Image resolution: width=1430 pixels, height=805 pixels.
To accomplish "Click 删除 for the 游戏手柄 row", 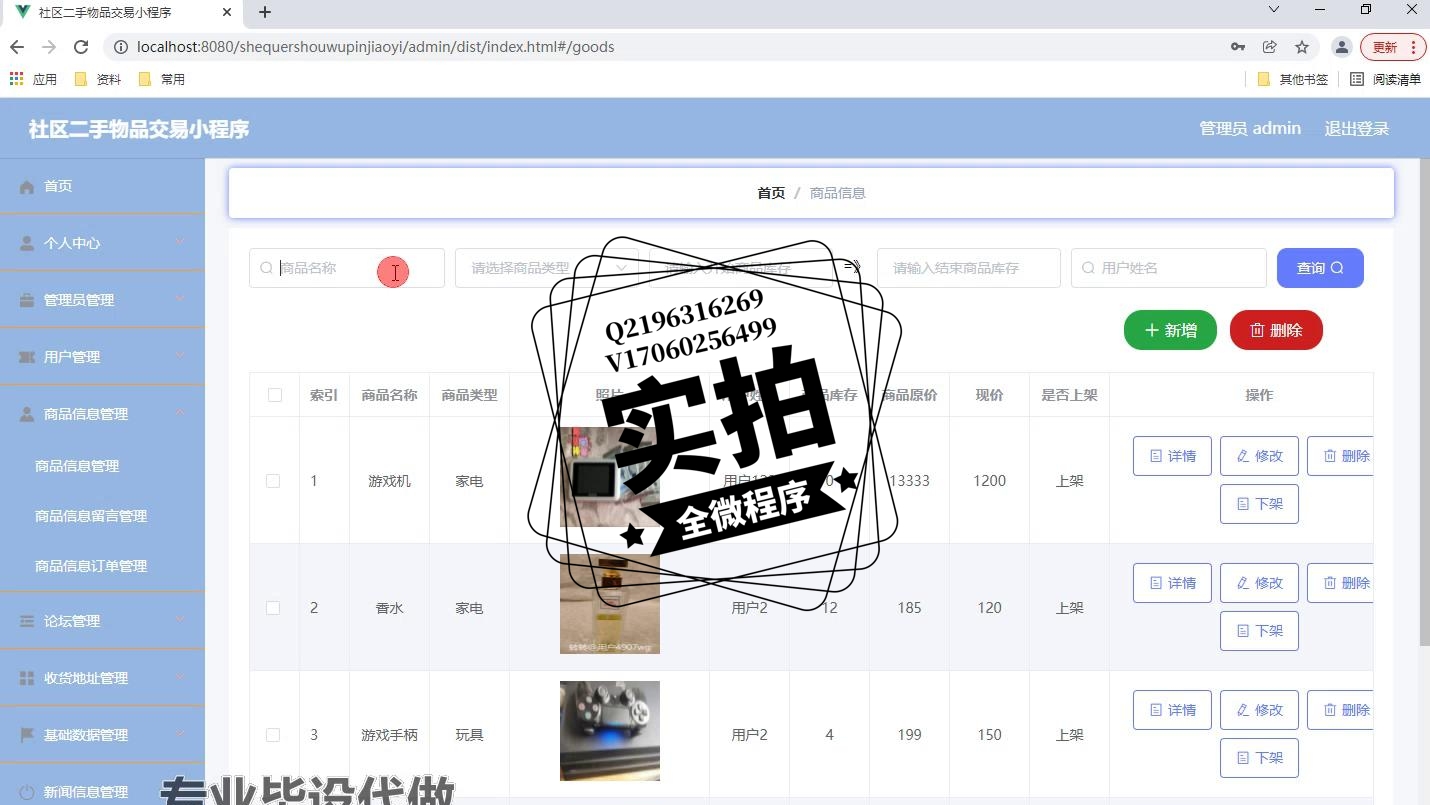I will coord(1340,710).
